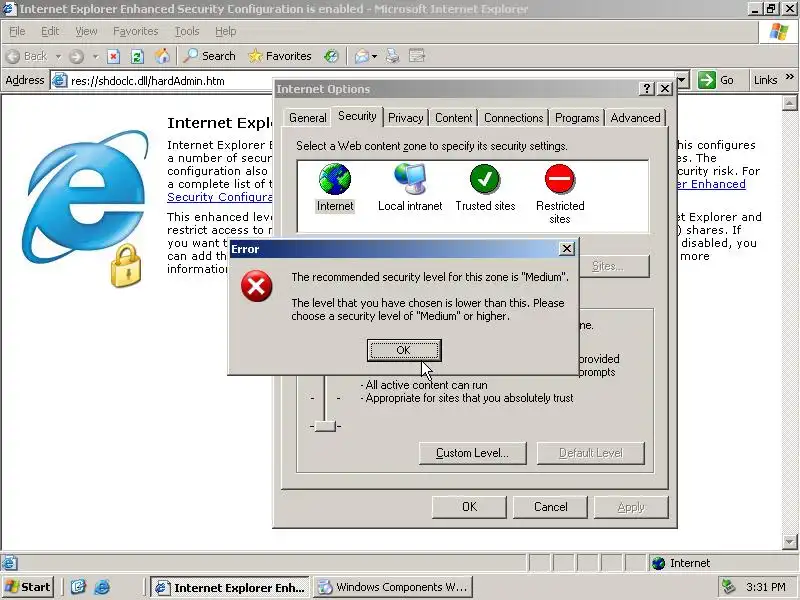Screen dimensions: 800x600
Task: Launch Internet Explorer from quick launch
Action: click(102, 587)
